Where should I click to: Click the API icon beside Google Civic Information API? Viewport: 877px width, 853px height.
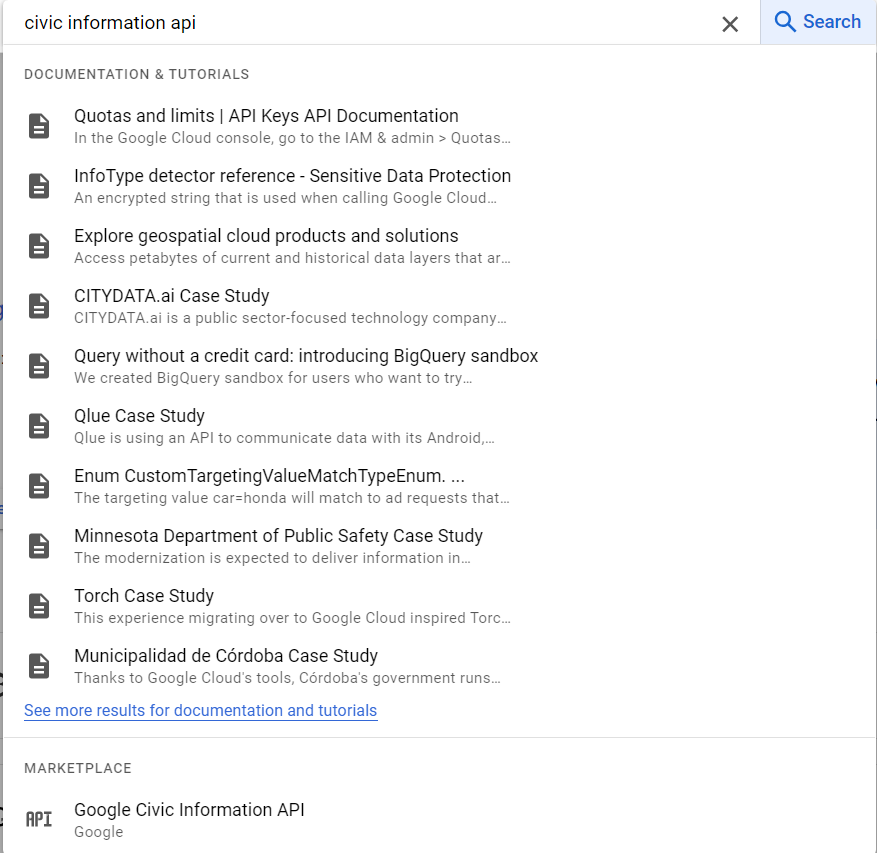[x=39, y=819]
